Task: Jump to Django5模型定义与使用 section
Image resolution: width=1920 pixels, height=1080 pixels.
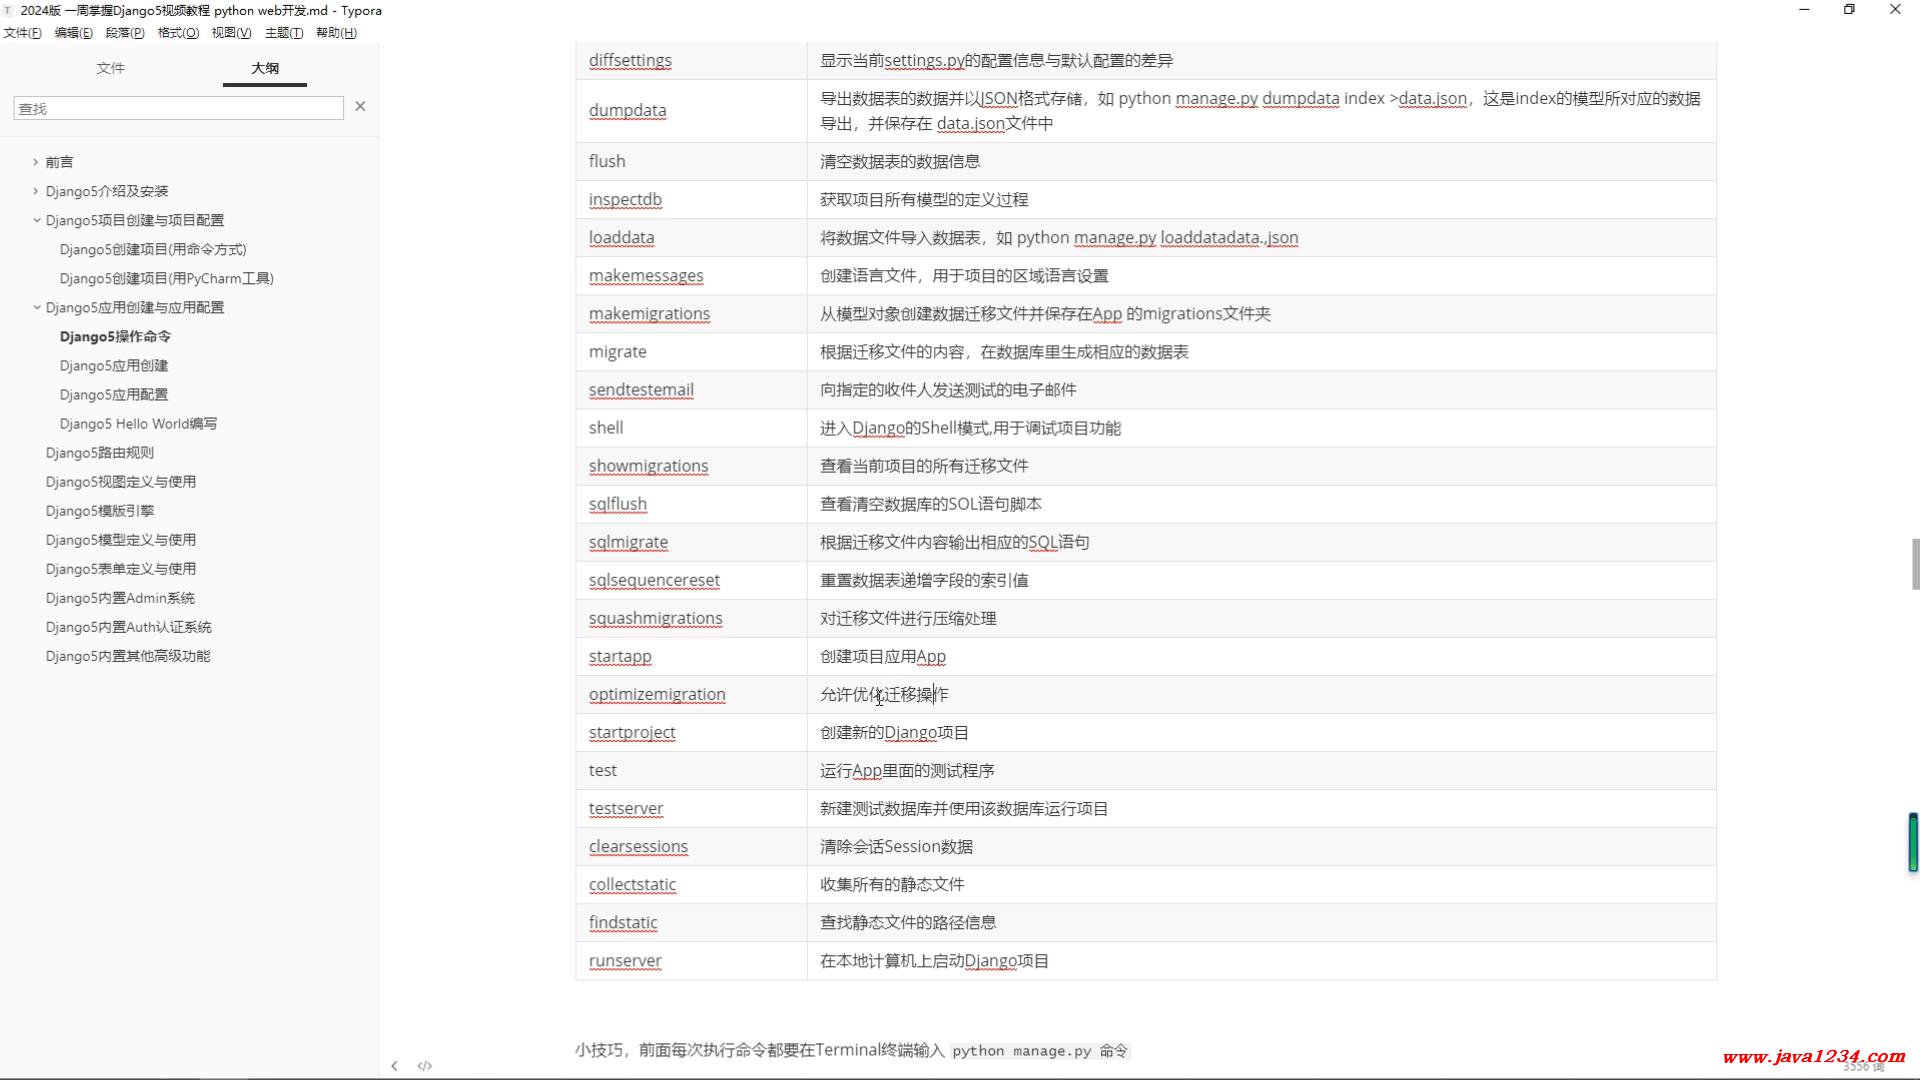Action: [x=121, y=539]
